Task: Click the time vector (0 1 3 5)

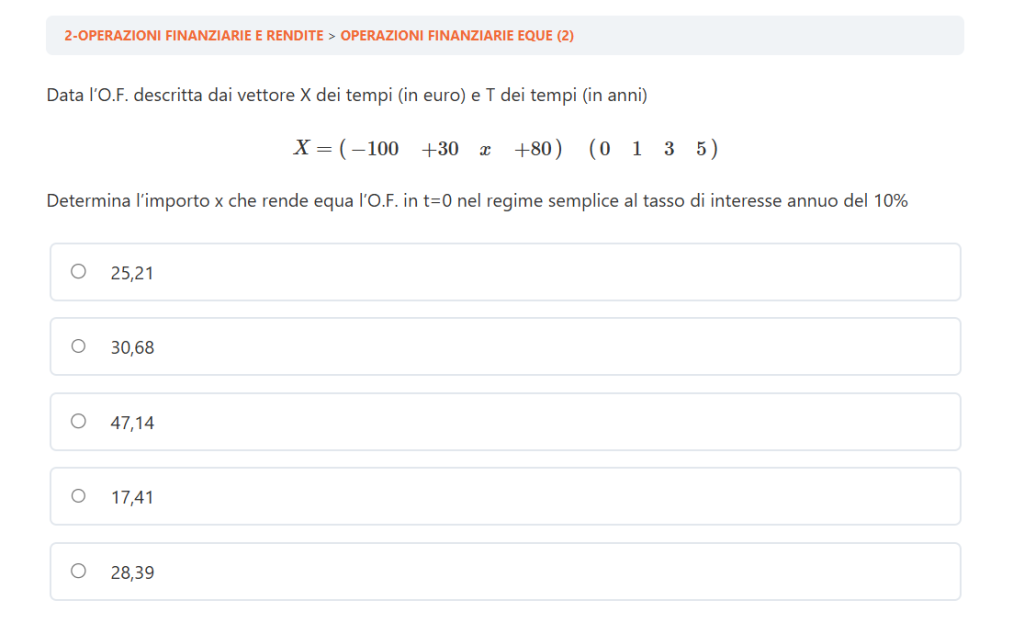Action: click(653, 149)
